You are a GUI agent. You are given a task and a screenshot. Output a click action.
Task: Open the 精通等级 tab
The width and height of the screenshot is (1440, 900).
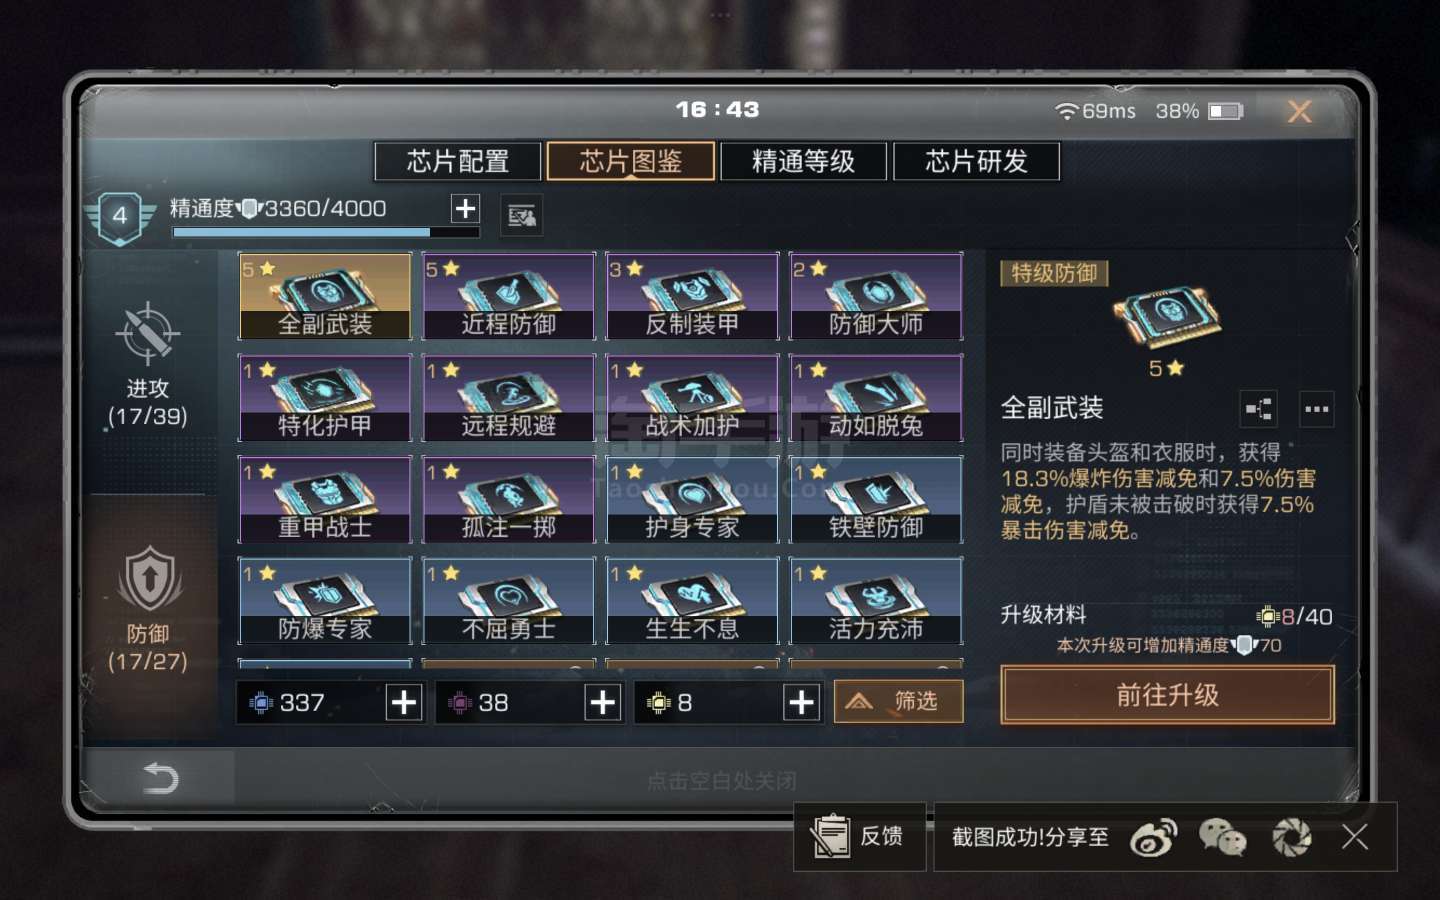[x=804, y=161]
